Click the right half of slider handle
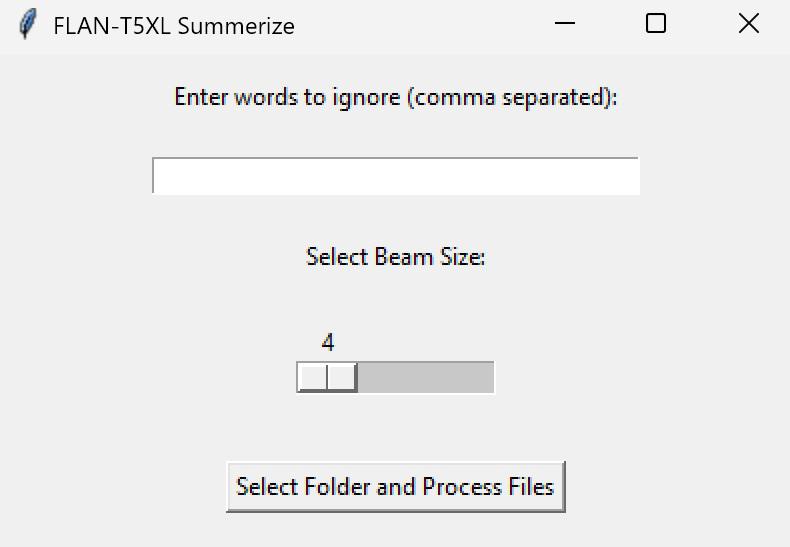Screen dimensions: 790x547 click(342, 377)
